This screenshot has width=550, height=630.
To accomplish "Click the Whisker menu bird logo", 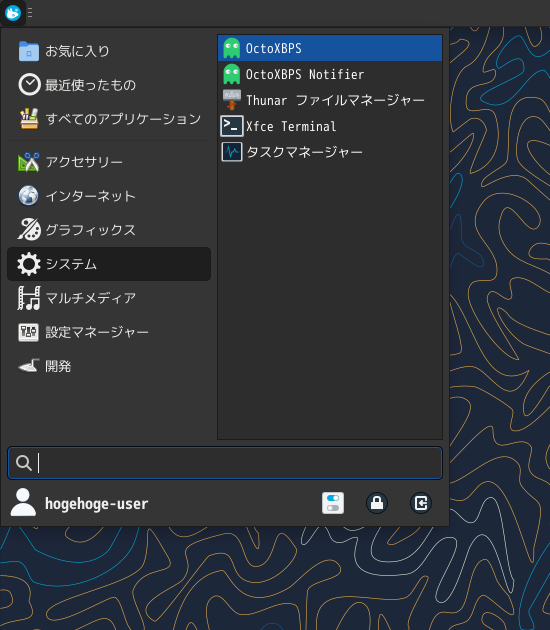I will (x=13, y=13).
